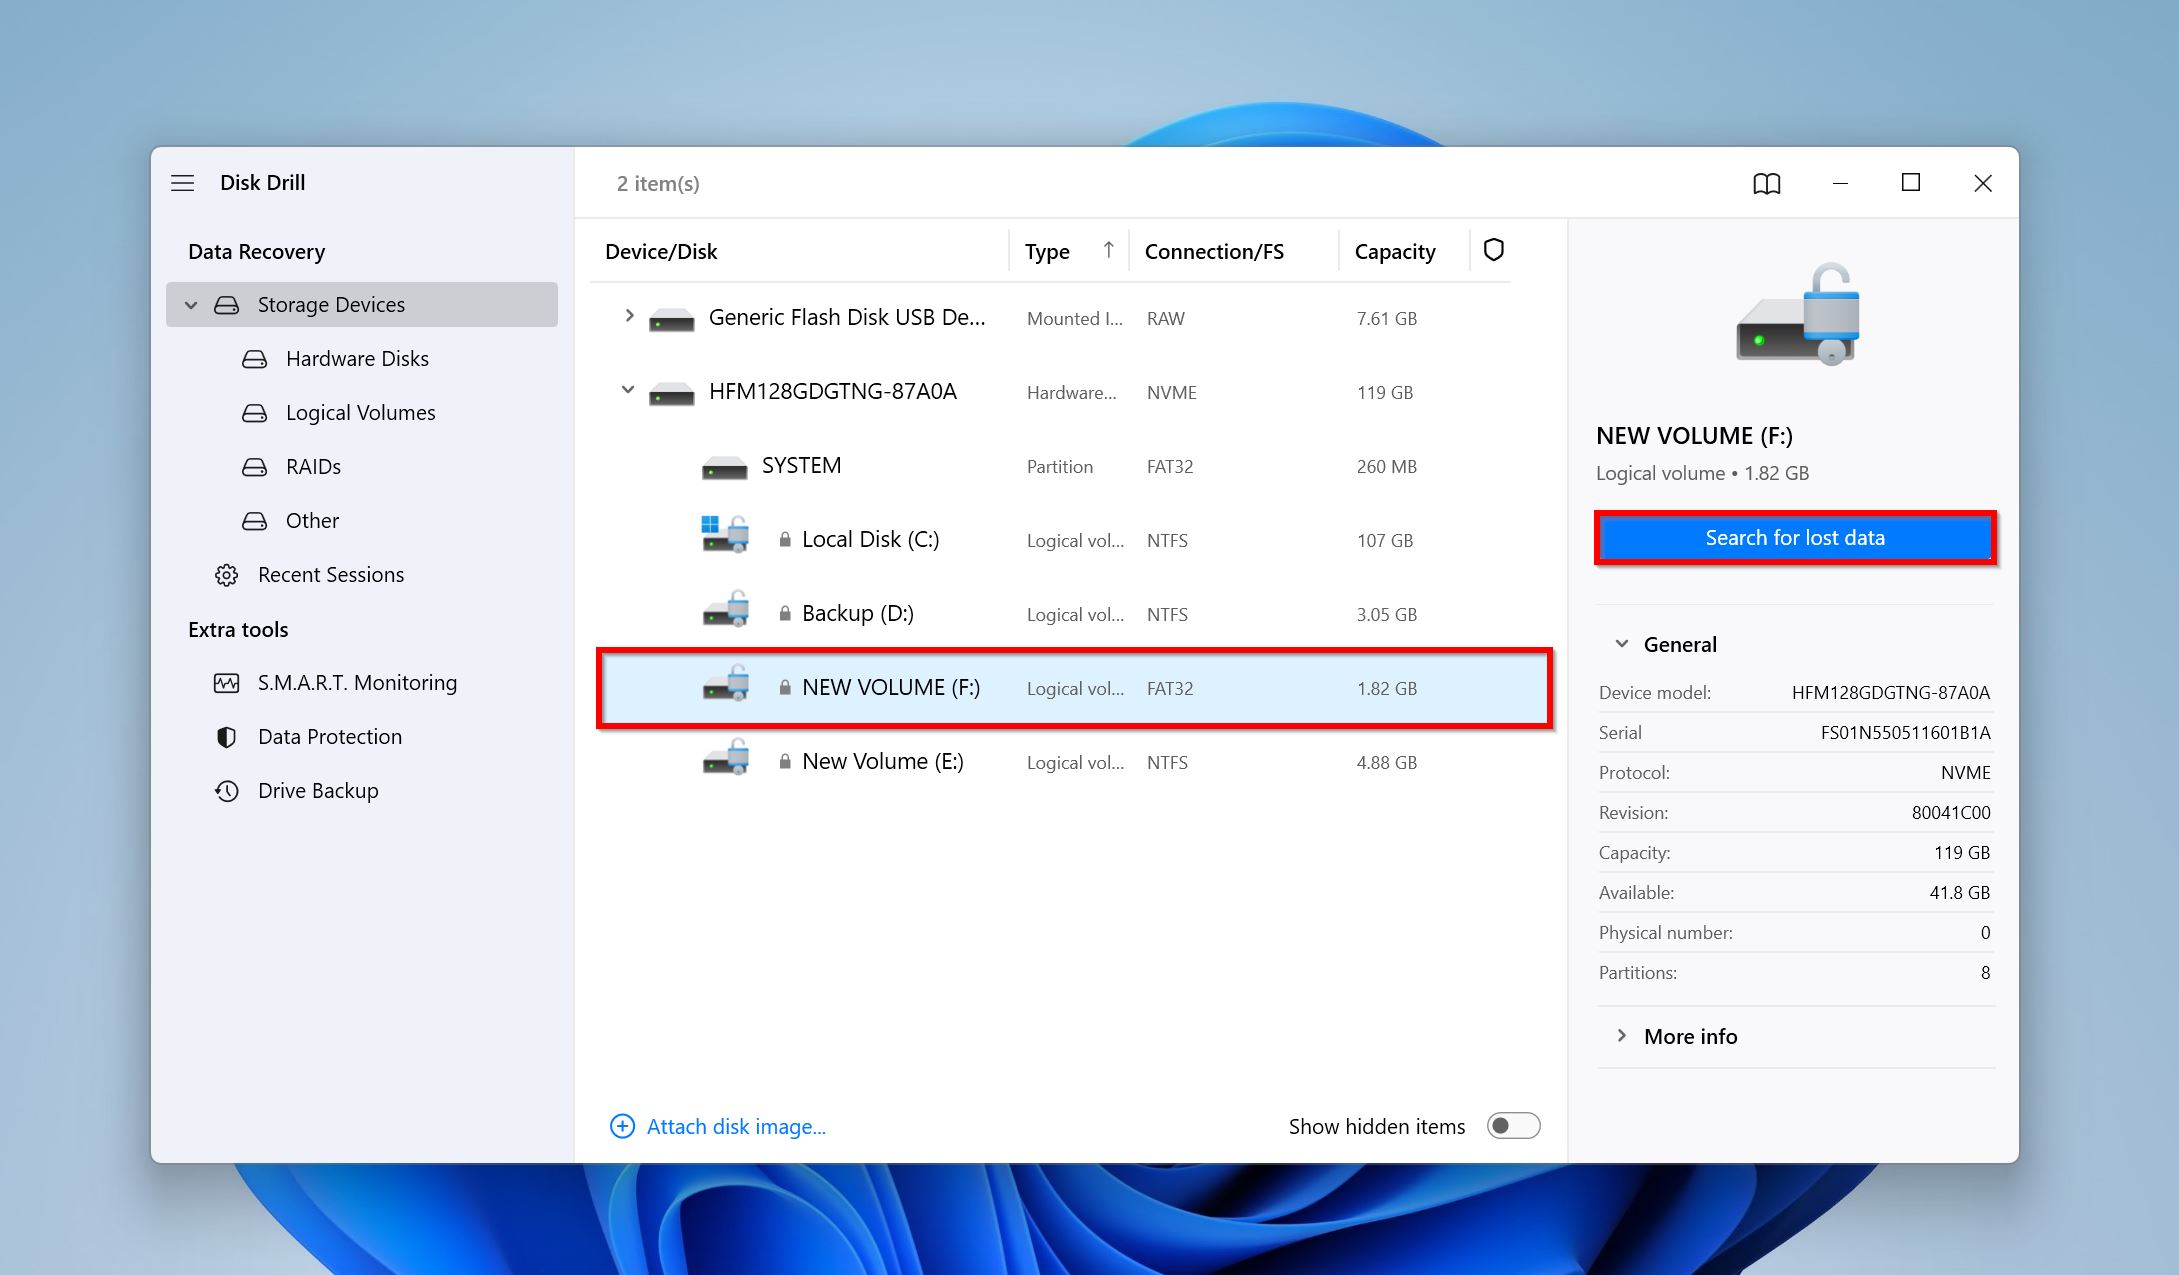The image size is (2179, 1275).
Task: Click the Recent Sessions gear icon
Action: pyautogui.click(x=227, y=575)
